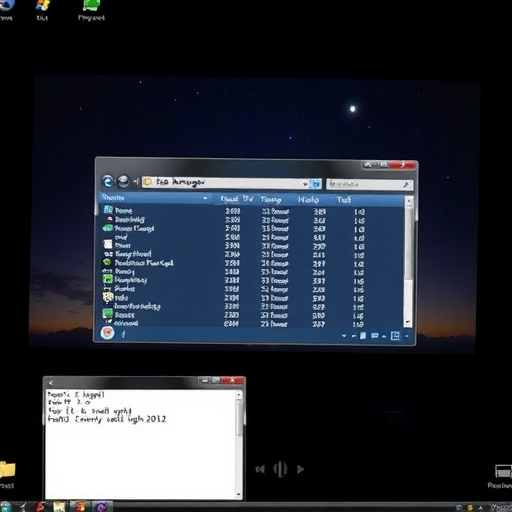Click the Play triangle media control
This screenshot has height=512, width=512.
pyautogui.click(x=300, y=469)
